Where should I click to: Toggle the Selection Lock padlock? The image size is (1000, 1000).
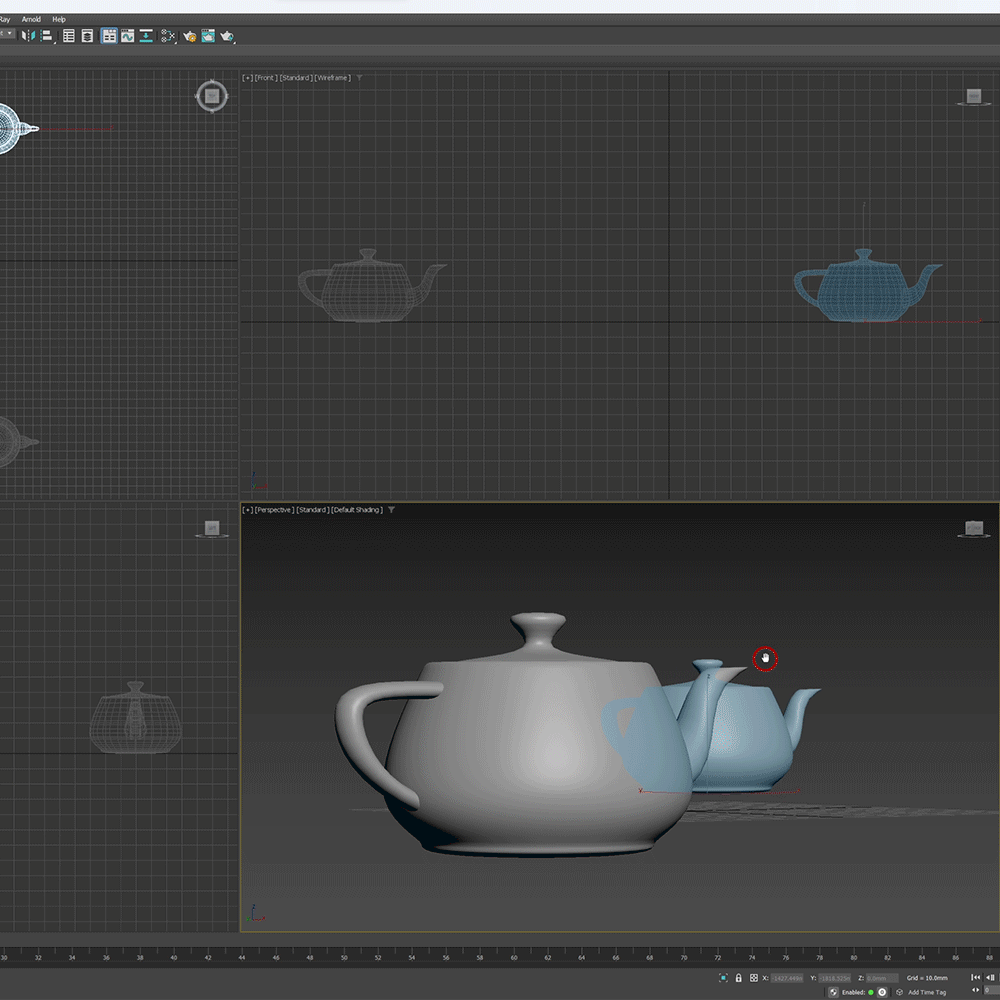pyautogui.click(x=738, y=978)
